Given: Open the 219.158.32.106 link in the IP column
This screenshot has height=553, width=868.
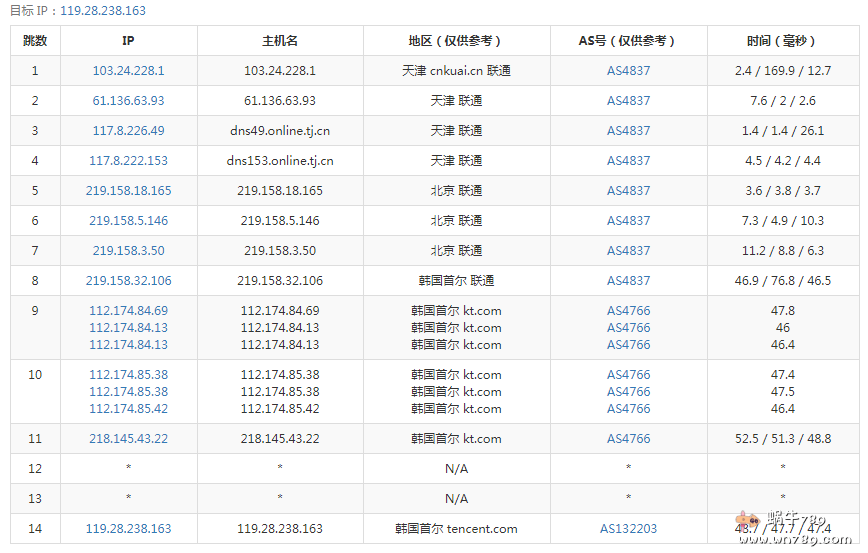Looking at the screenshot, I should (x=128, y=281).
